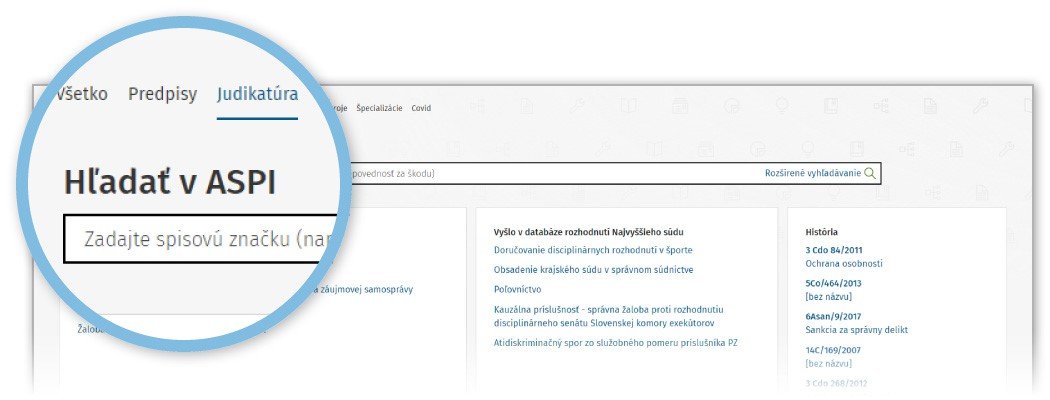Open Rozšírené vyhľadávanie advanced search
Screen dimensions: 1050x400
[812, 173]
